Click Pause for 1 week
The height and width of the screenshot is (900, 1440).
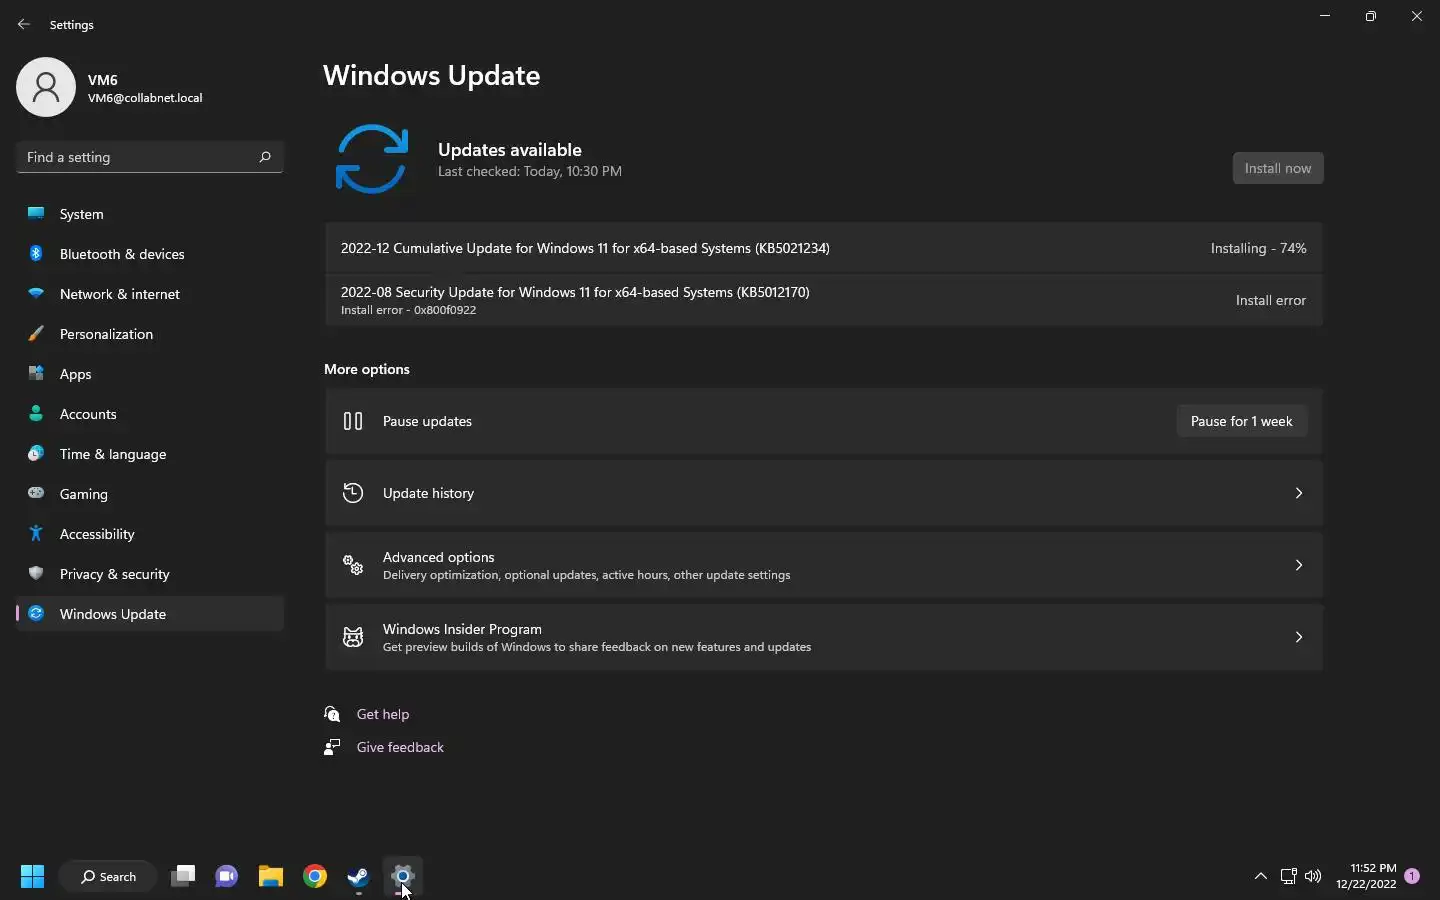[1242, 421]
